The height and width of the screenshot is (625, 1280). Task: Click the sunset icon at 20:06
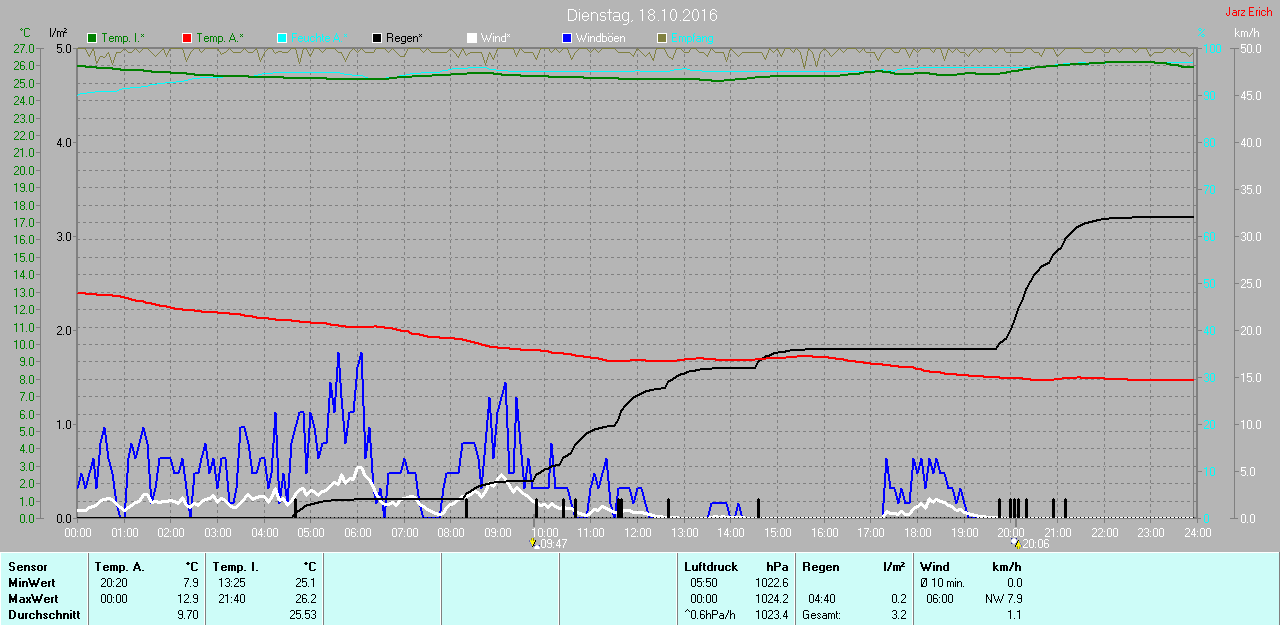tap(1016, 544)
